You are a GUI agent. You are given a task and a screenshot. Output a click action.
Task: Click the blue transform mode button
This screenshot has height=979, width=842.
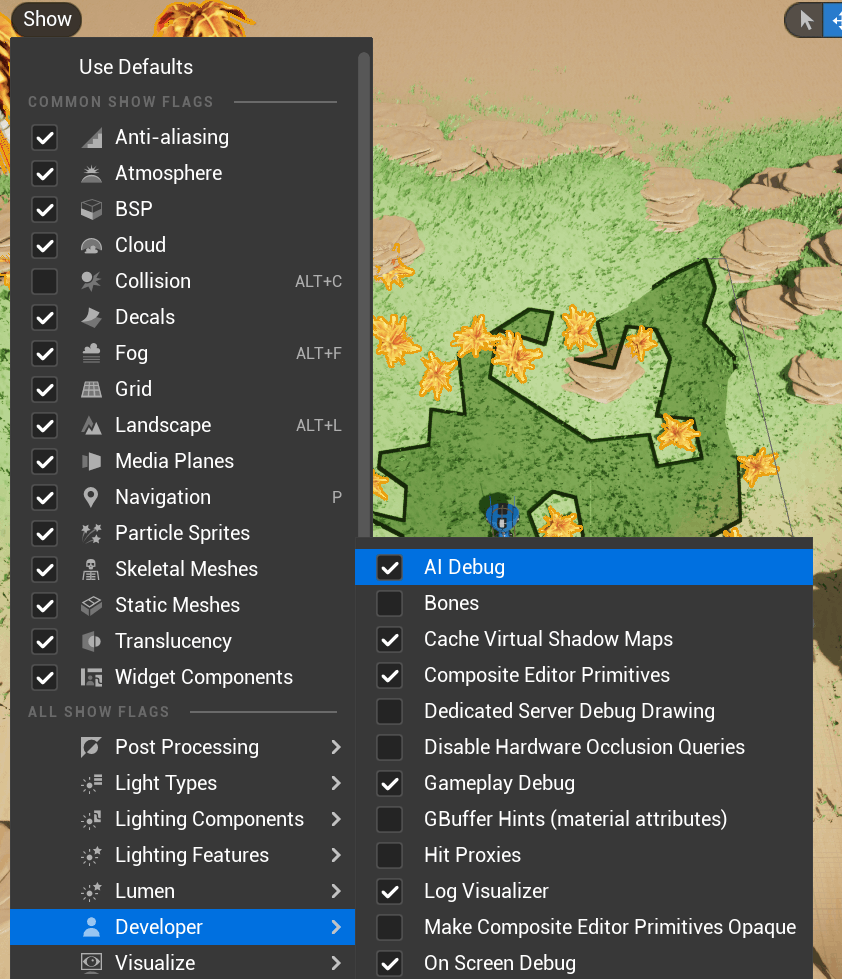coord(833,20)
